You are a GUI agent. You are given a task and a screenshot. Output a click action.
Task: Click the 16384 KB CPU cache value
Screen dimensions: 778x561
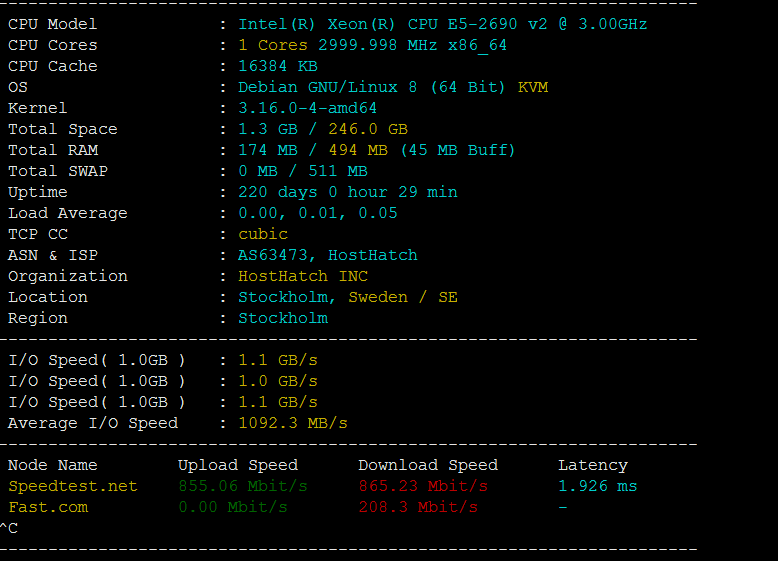[x=277, y=66]
